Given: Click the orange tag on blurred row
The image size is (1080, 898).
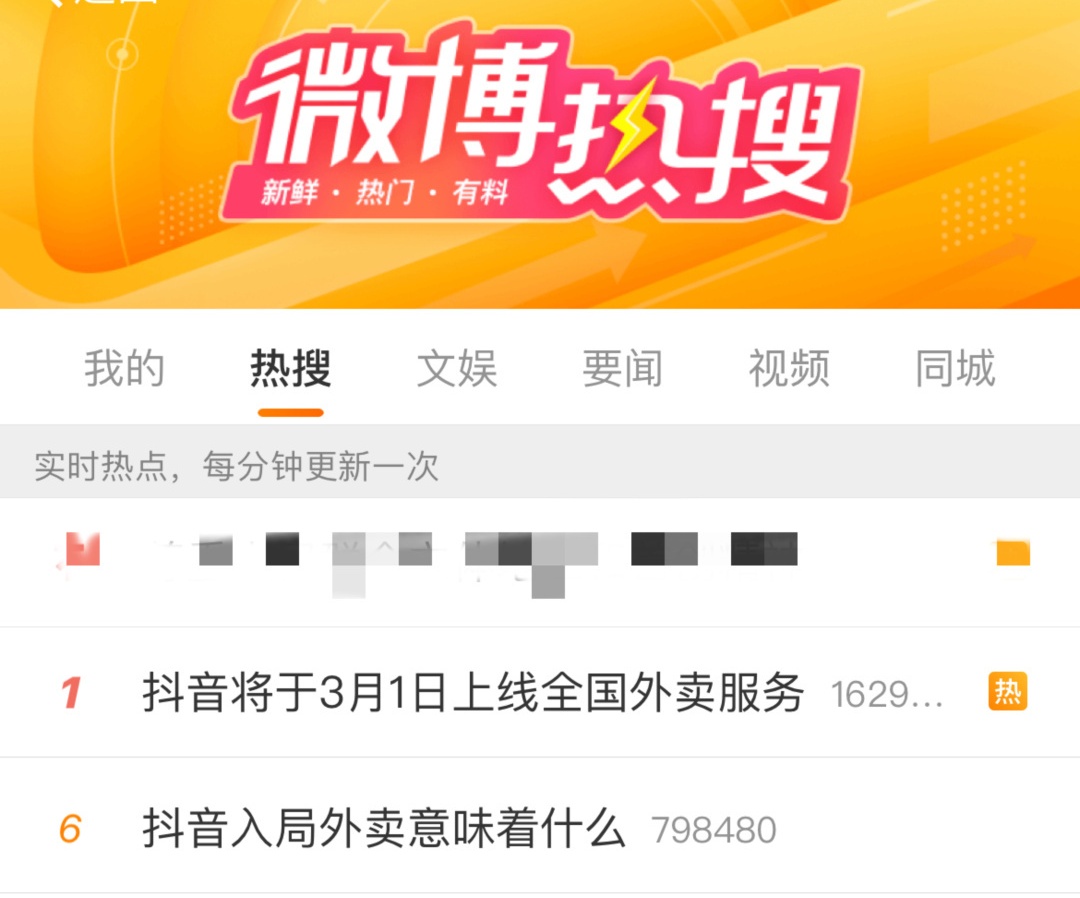Looking at the screenshot, I should [x=1013, y=553].
